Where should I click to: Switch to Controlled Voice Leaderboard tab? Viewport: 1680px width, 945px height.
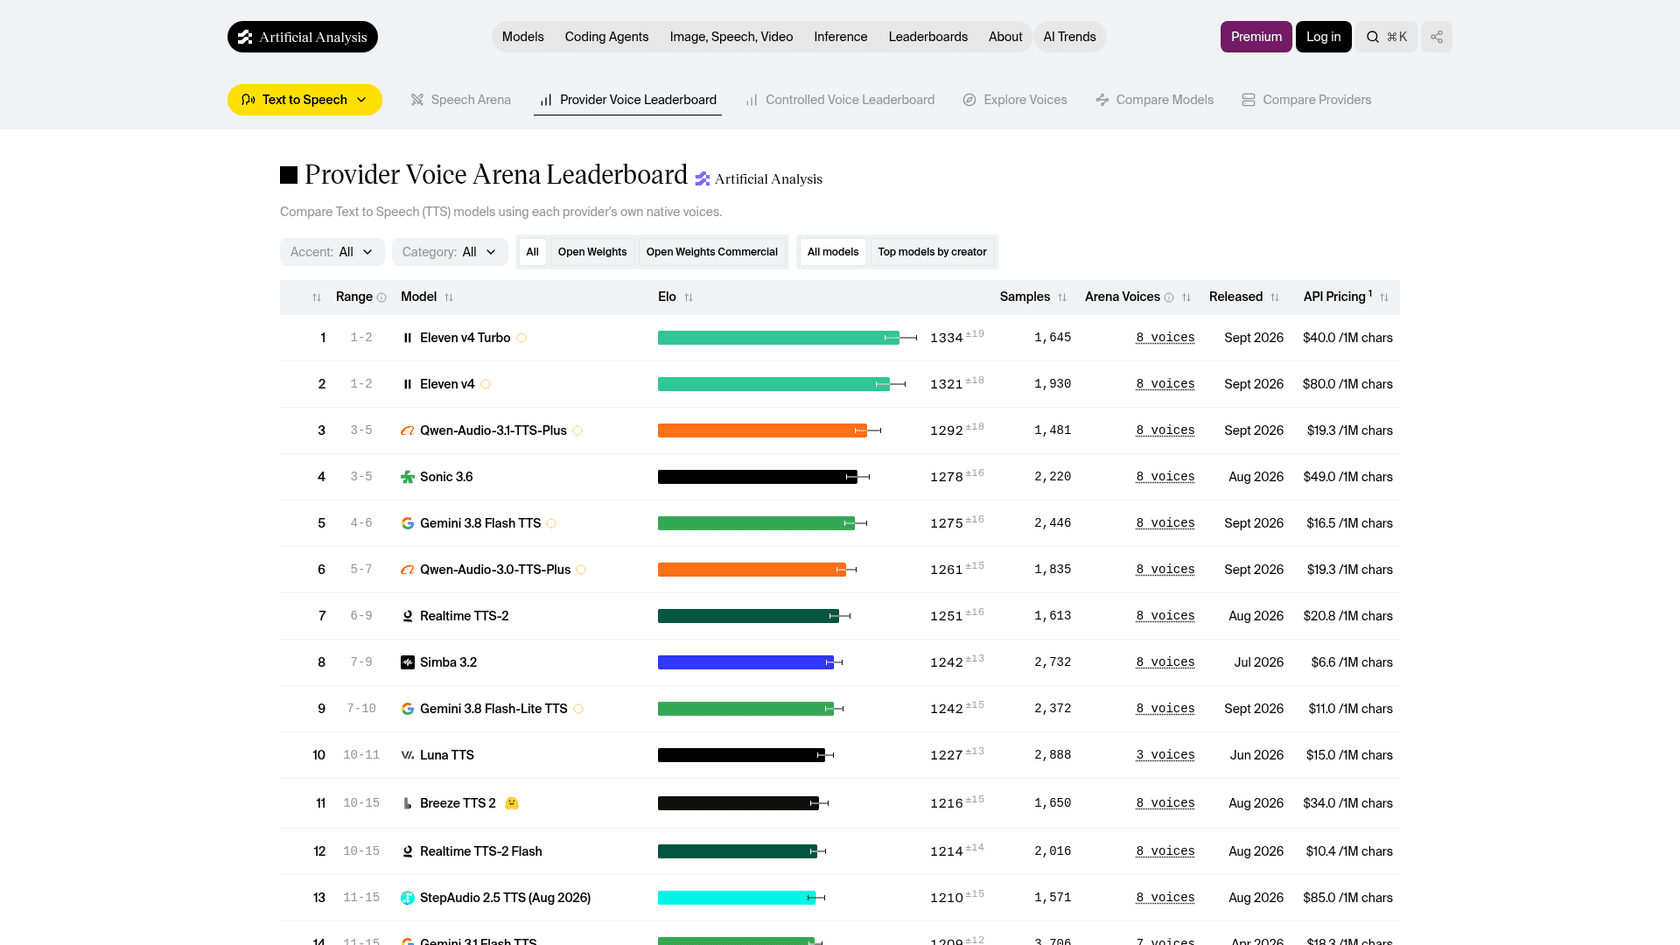coord(840,100)
